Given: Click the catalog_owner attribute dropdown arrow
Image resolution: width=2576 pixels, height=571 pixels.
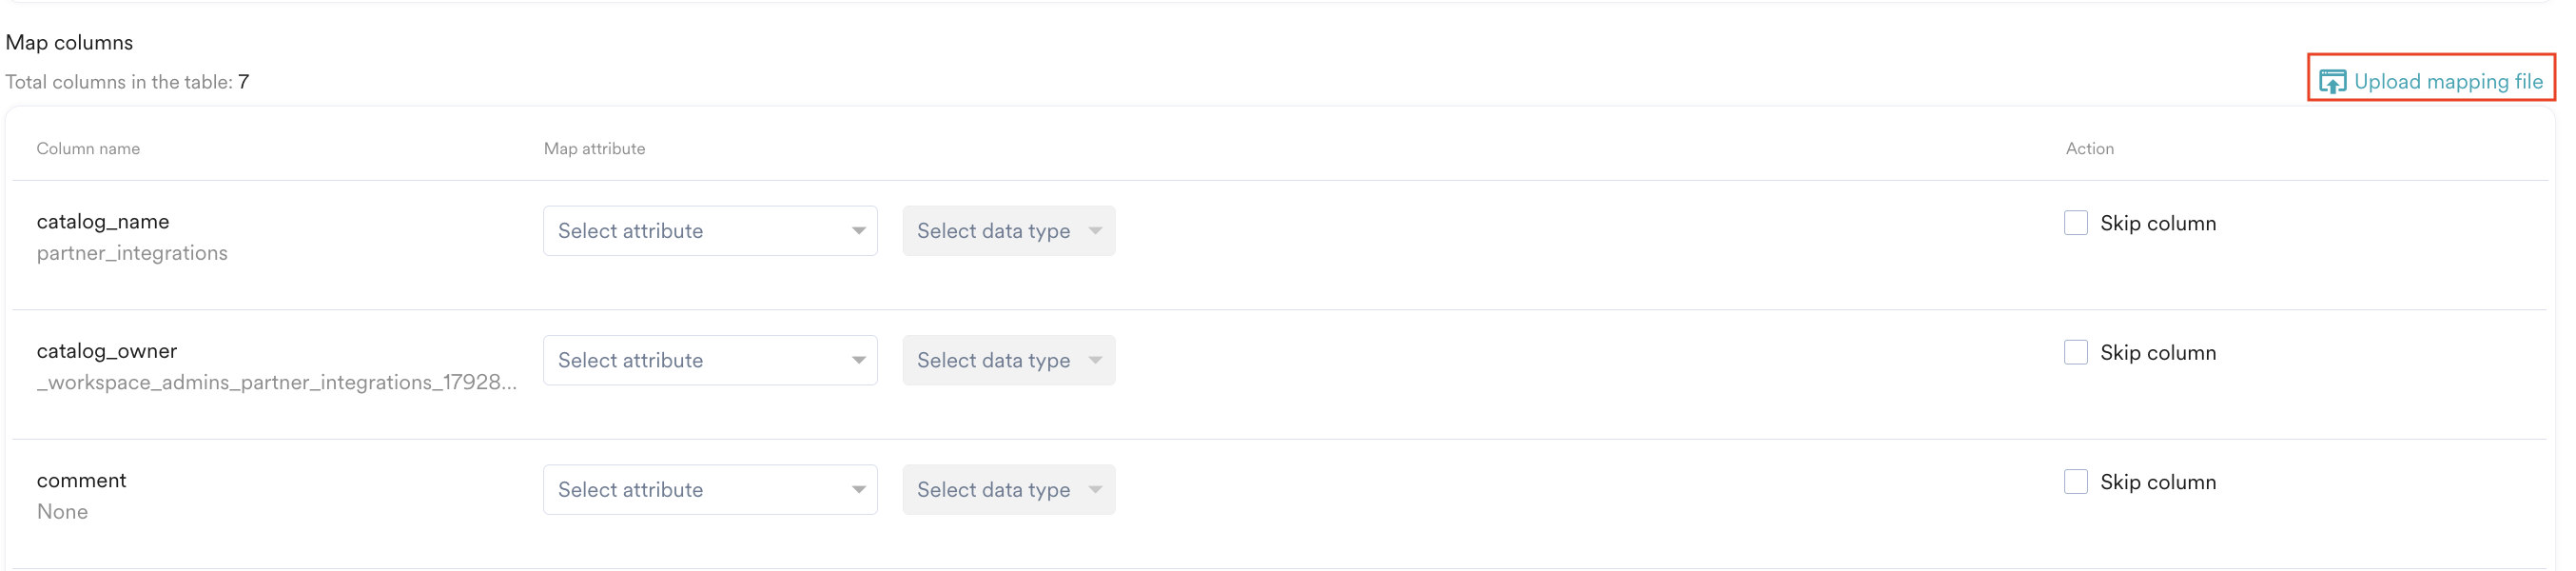Looking at the screenshot, I should pyautogui.click(x=858, y=360).
